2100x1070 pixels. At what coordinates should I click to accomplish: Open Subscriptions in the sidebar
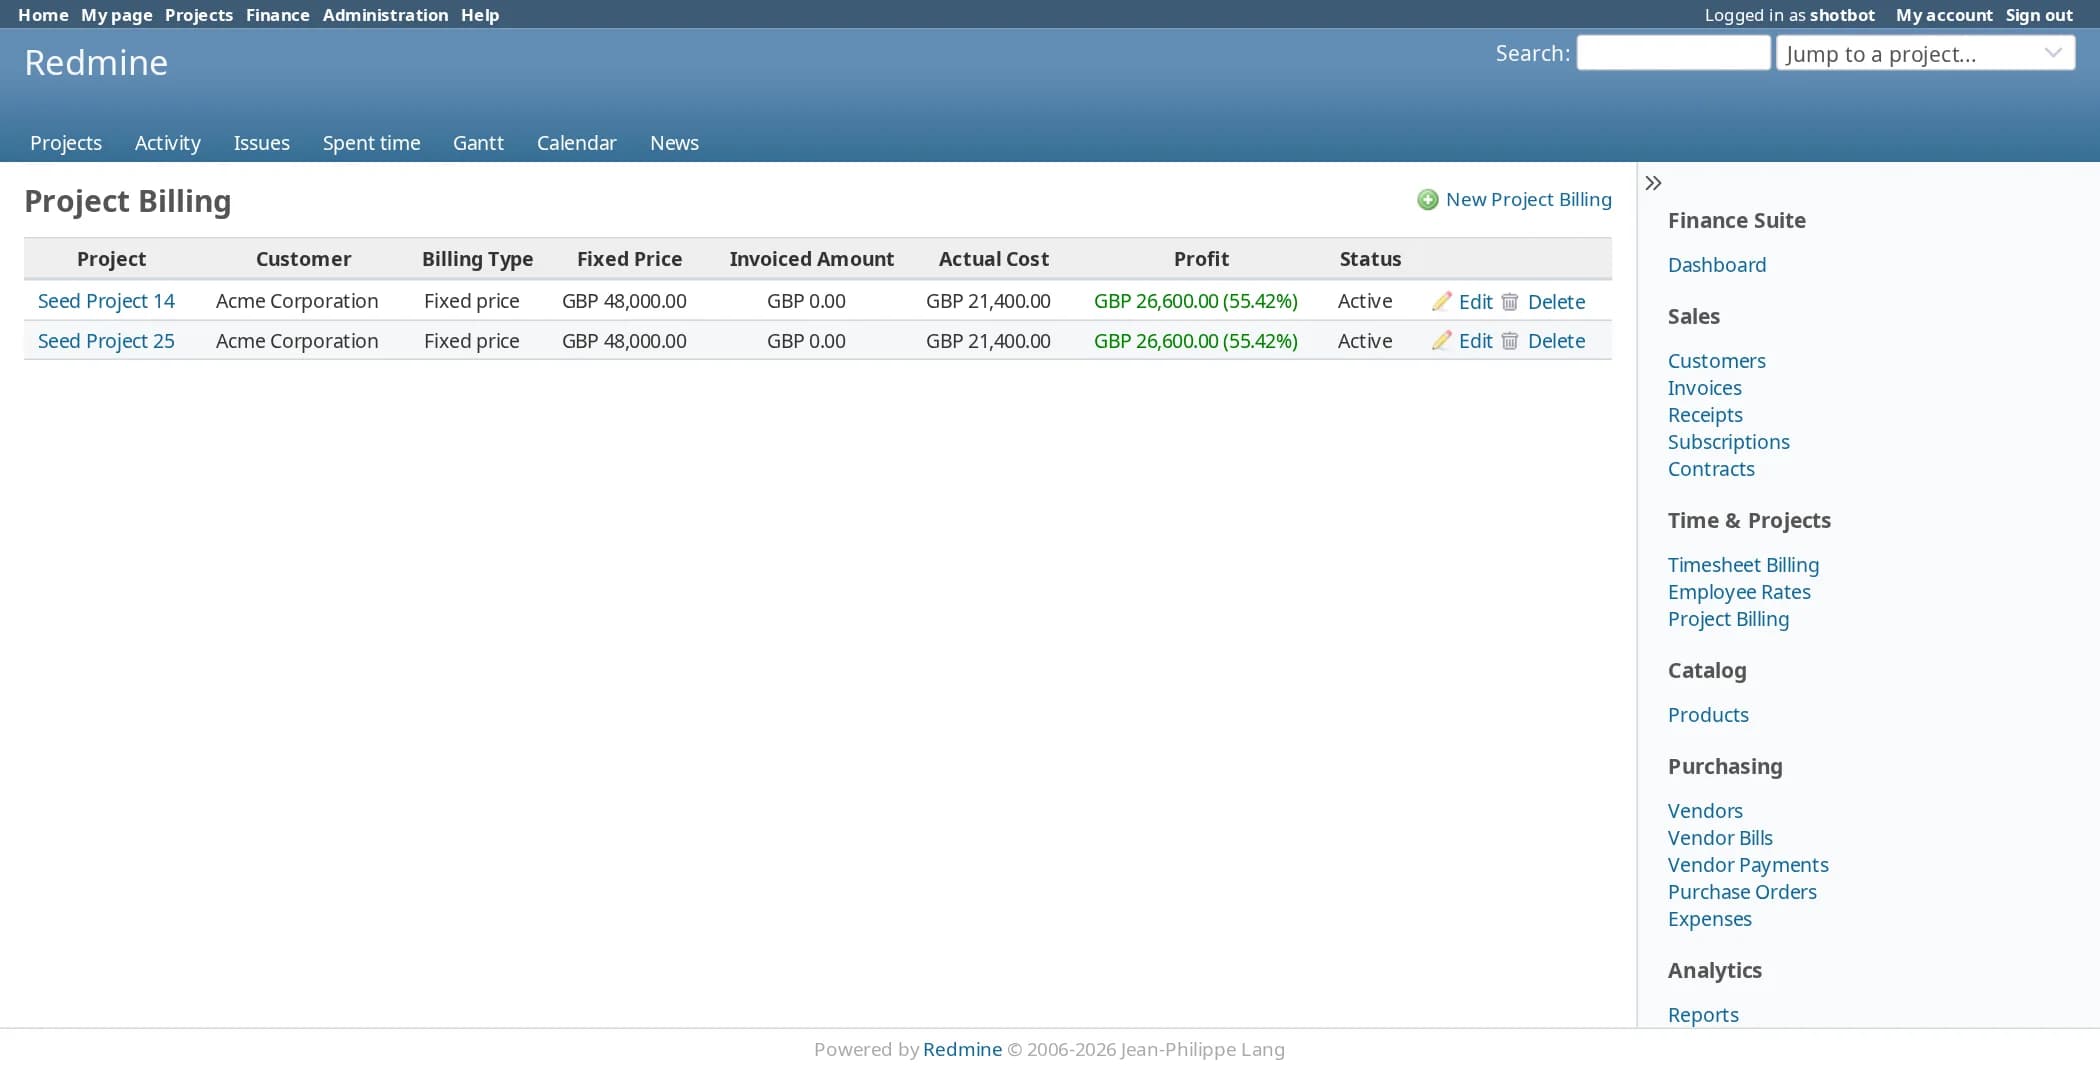[x=1729, y=442]
